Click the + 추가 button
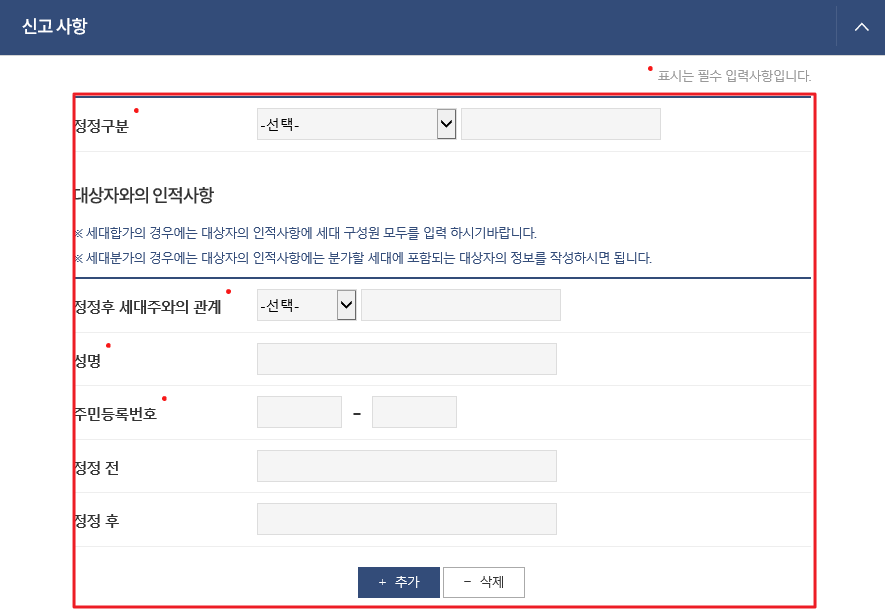885x614 pixels. click(x=398, y=582)
